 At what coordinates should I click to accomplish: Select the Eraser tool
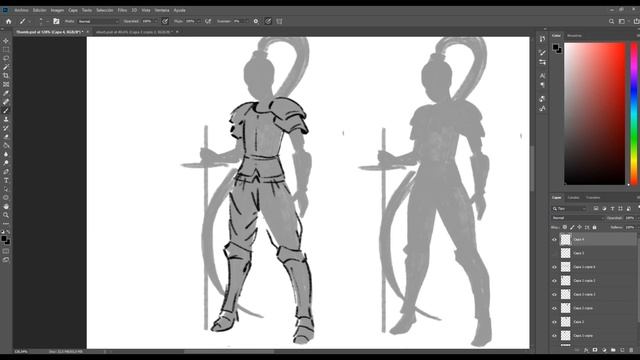[6, 137]
